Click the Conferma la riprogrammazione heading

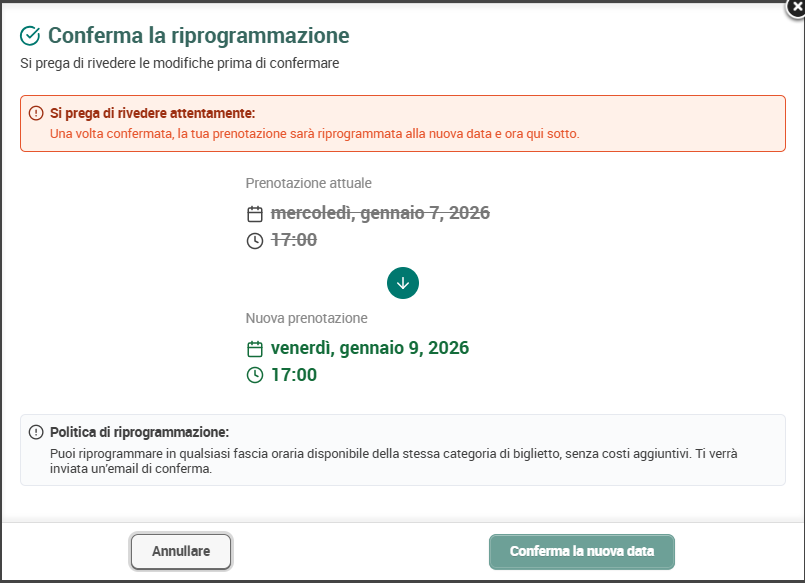(199, 36)
